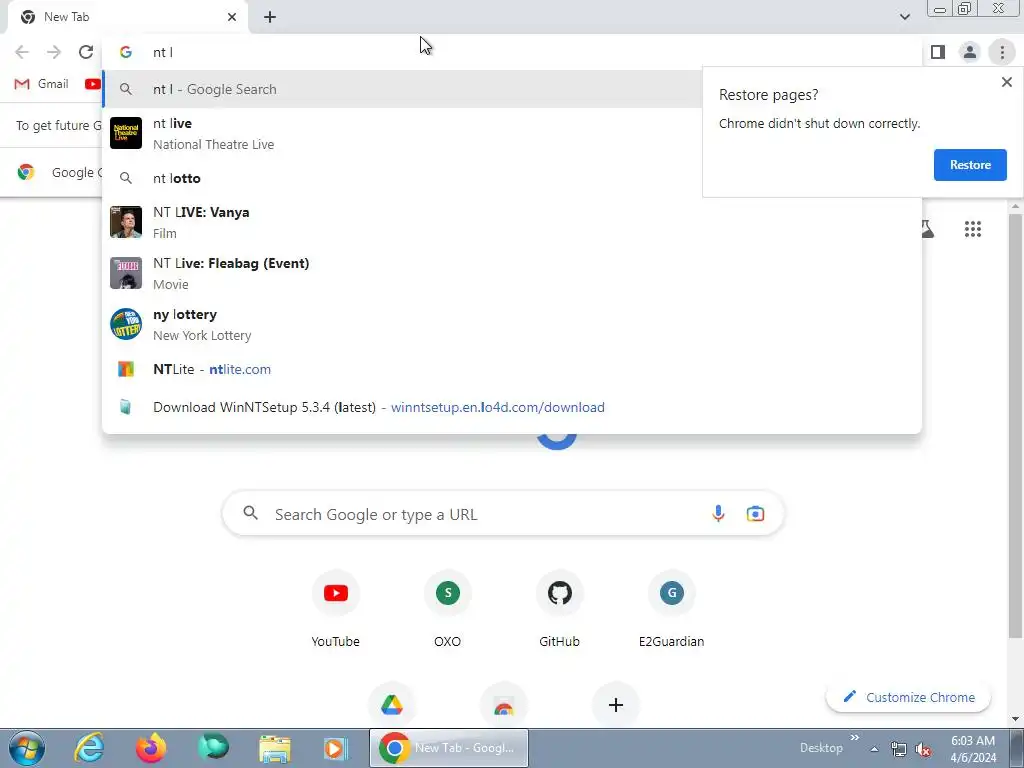This screenshot has width=1024, height=768.
Task: Open the network tray icon
Action: point(899,750)
